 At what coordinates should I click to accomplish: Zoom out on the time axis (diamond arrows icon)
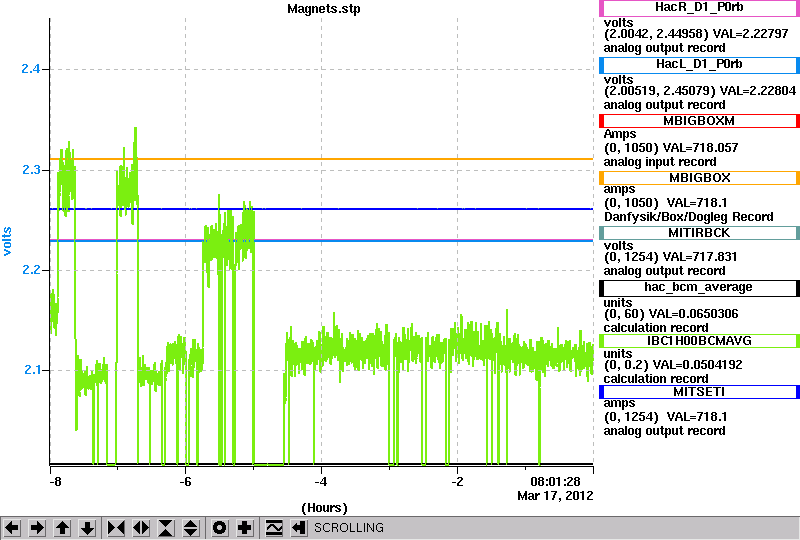coord(141,528)
